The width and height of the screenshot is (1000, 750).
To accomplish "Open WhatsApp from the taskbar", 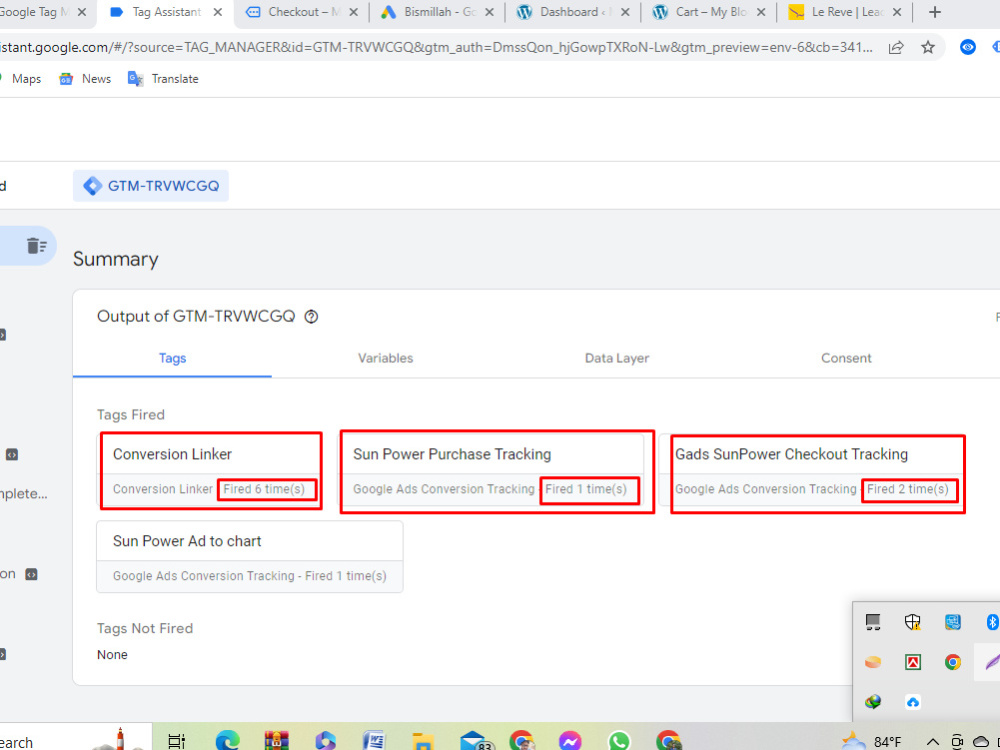I will pyautogui.click(x=619, y=740).
